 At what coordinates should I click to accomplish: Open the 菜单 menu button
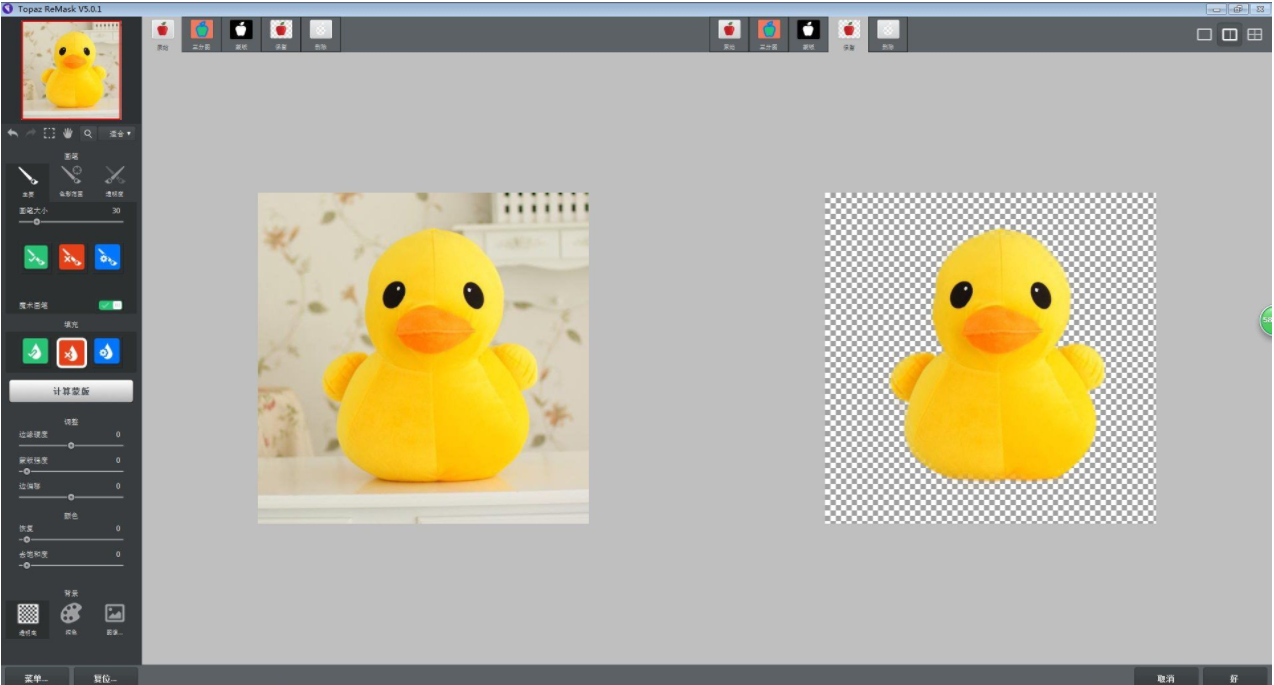pyautogui.click(x=35, y=677)
